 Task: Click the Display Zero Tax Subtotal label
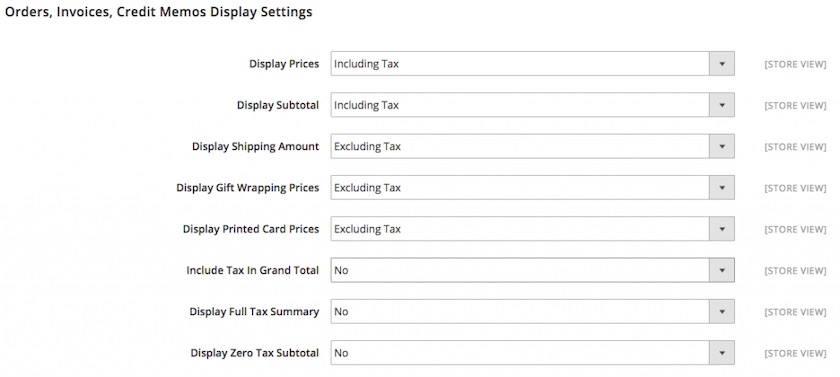click(254, 353)
